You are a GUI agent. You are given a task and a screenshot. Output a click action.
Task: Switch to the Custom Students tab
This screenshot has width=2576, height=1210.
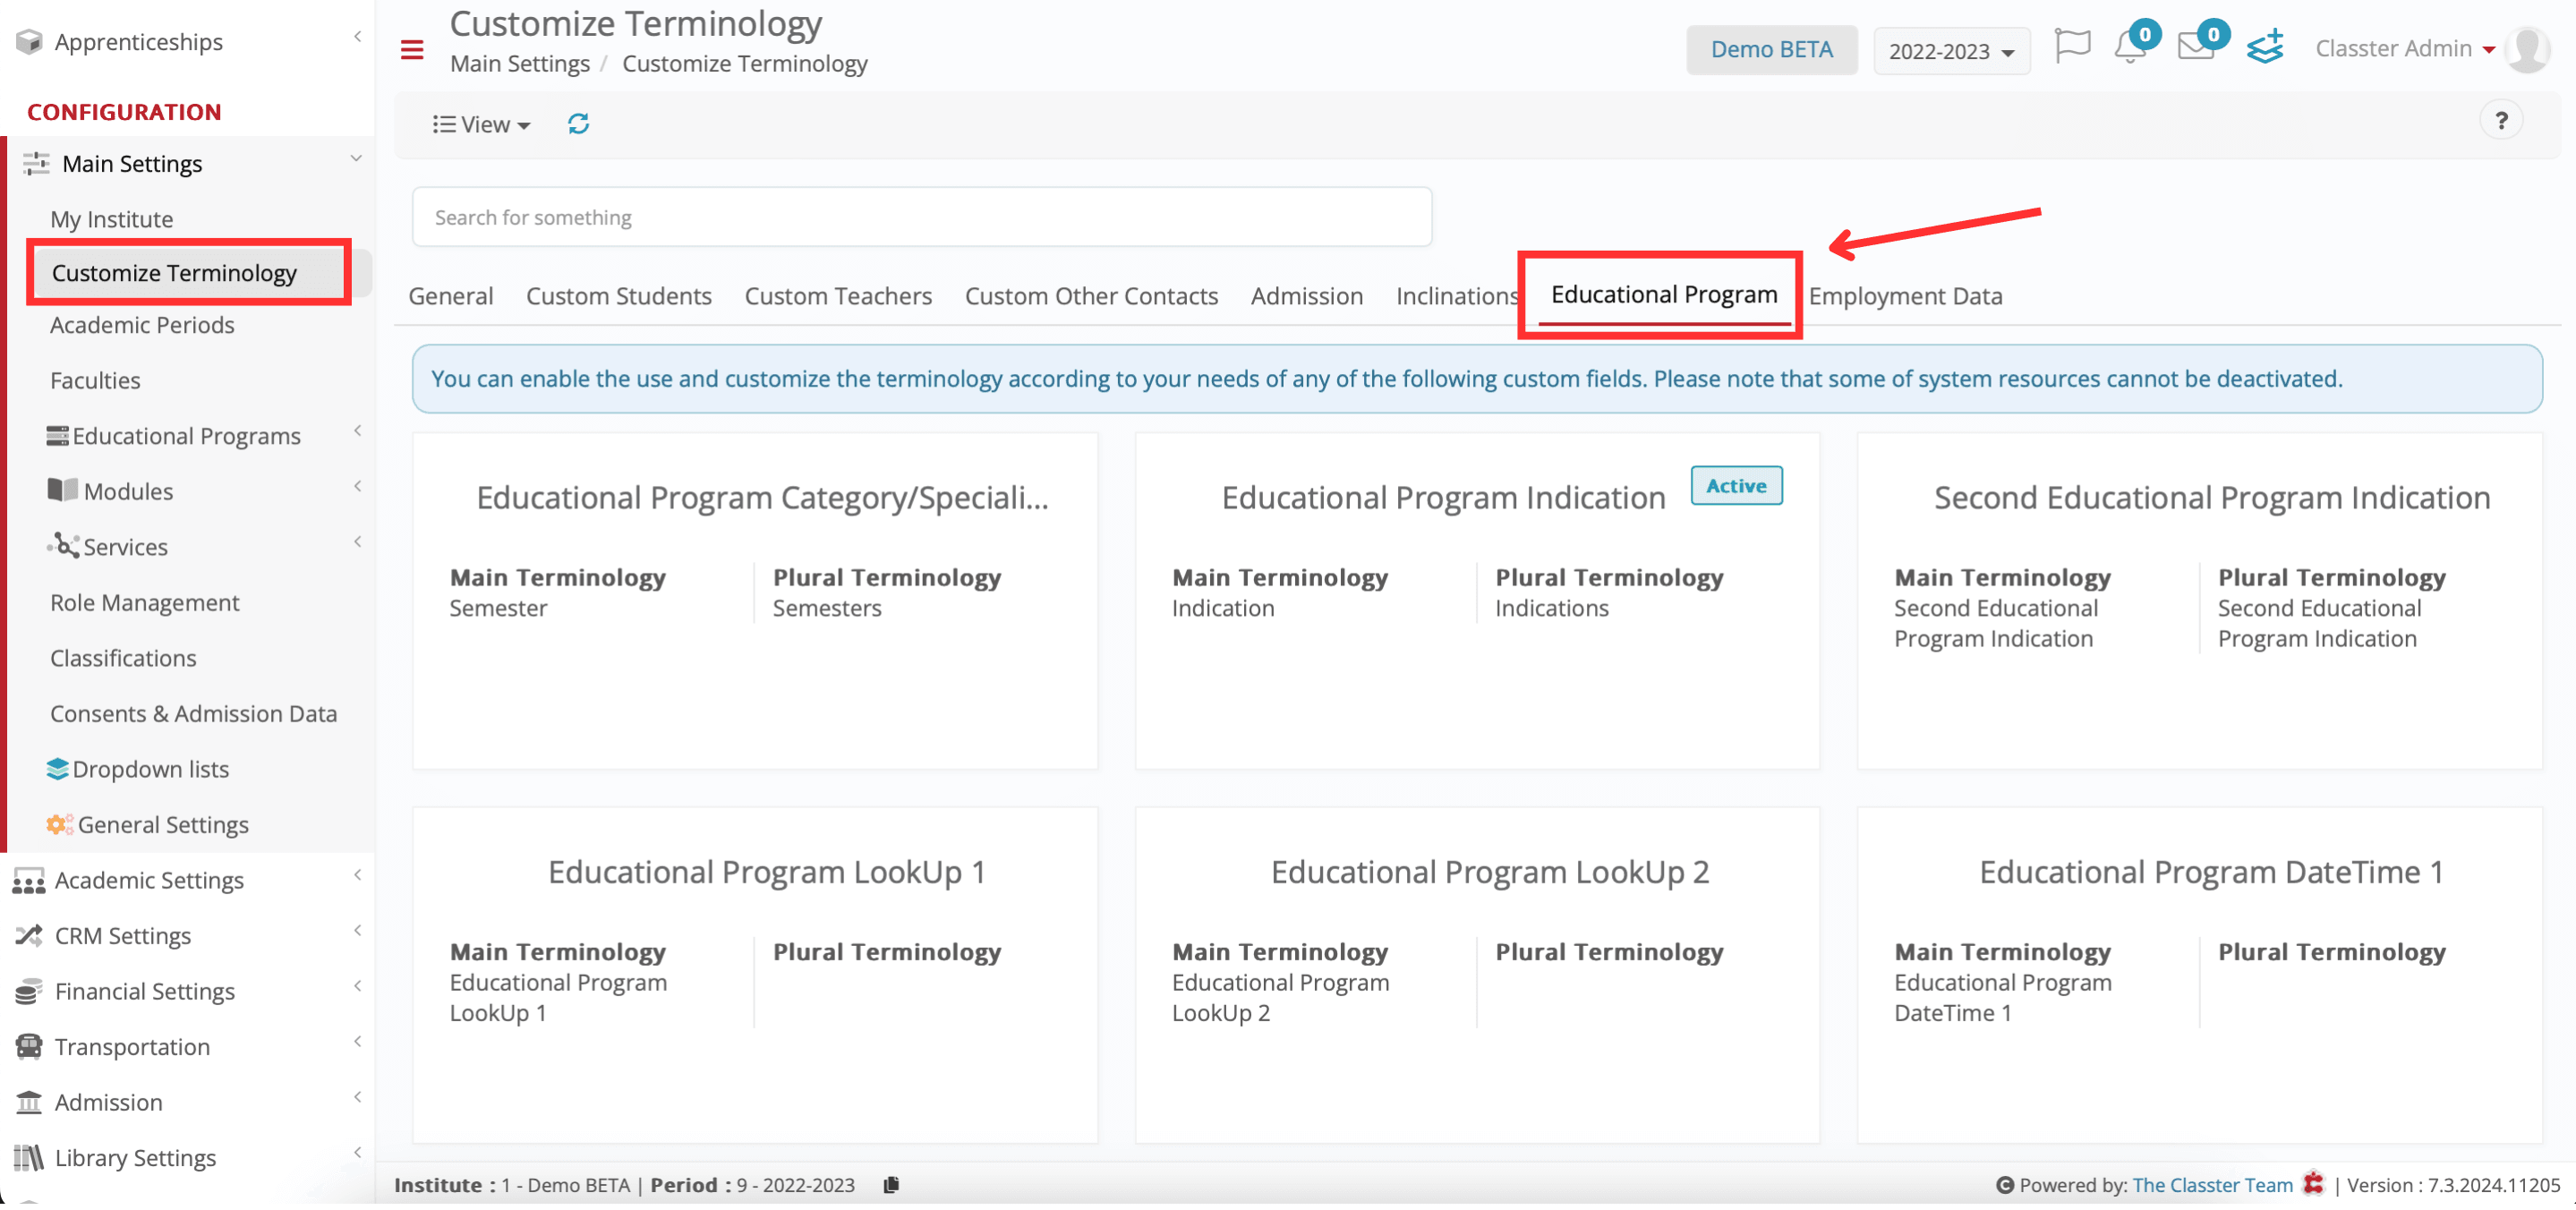pyautogui.click(x=619, y=296)
